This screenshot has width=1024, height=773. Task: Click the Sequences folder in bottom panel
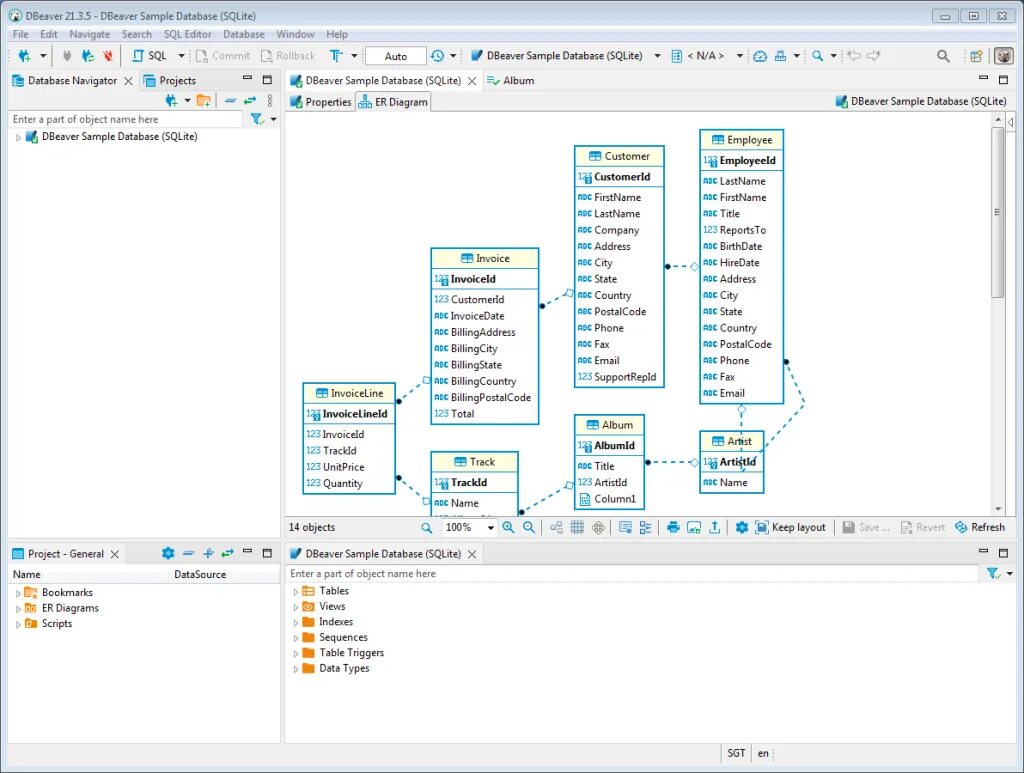[335, 638]
